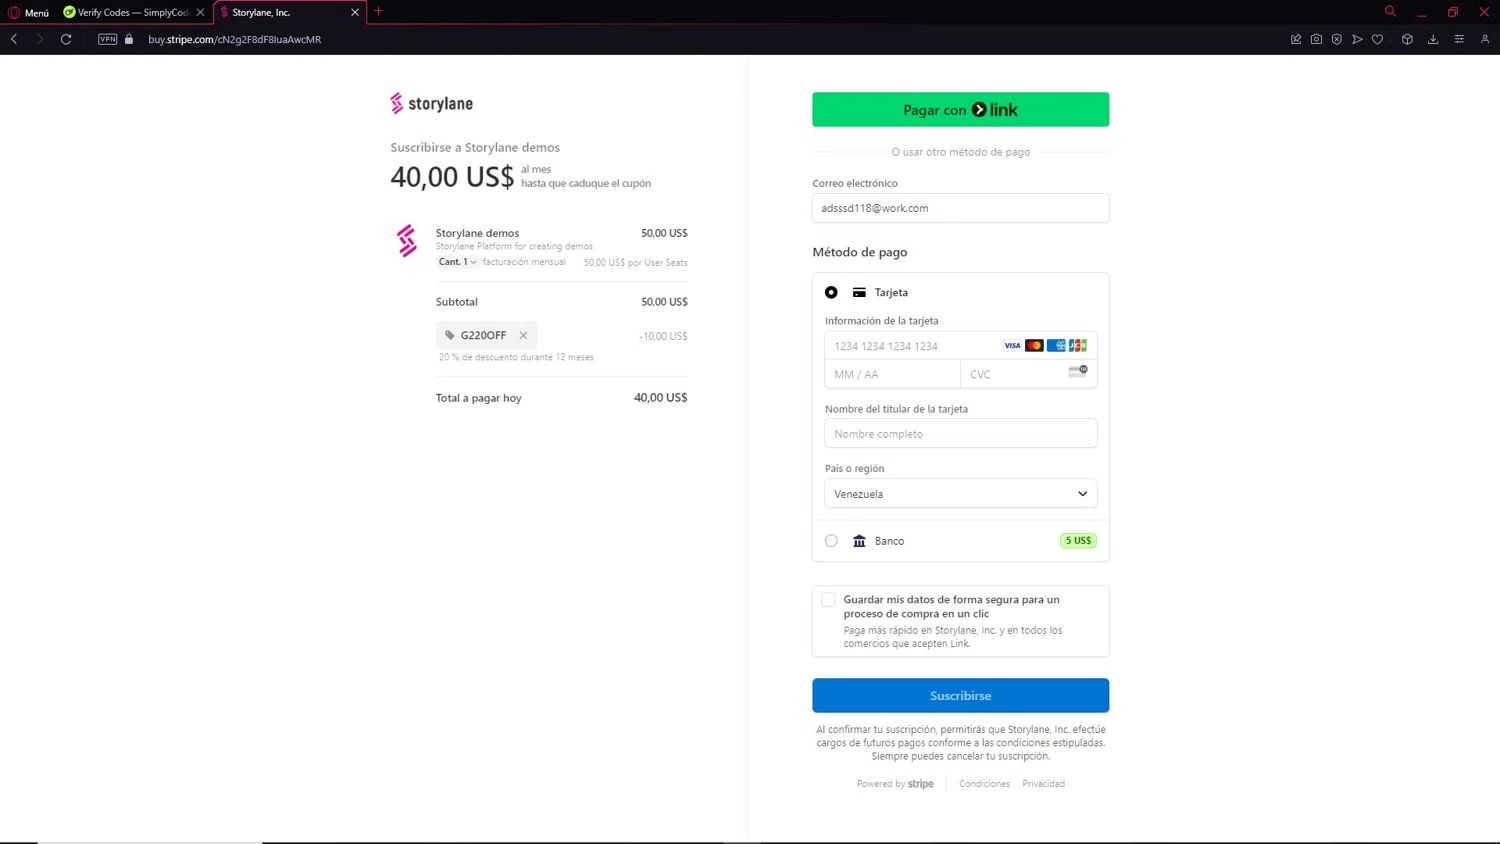
Task: Select the Tarjeta payment radio button
Action: tap(831, 292)
